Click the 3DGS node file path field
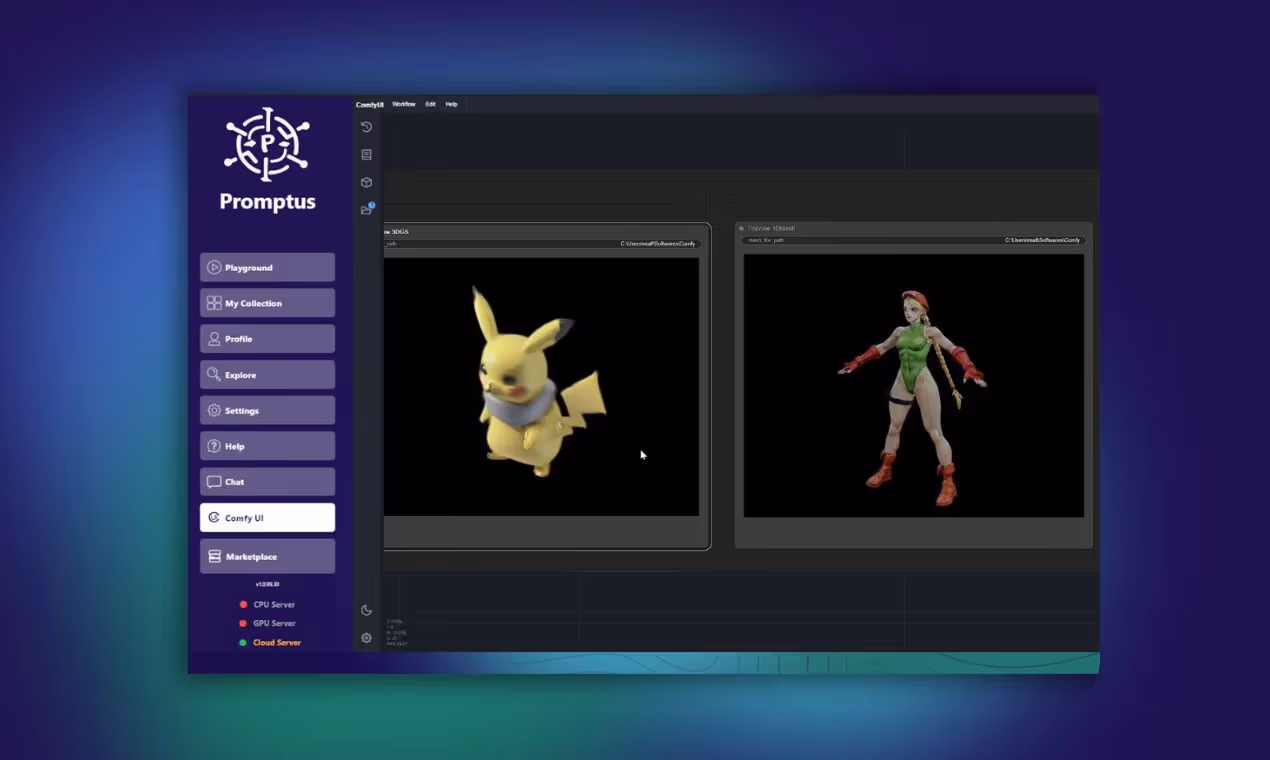 (x=542, y=243)
